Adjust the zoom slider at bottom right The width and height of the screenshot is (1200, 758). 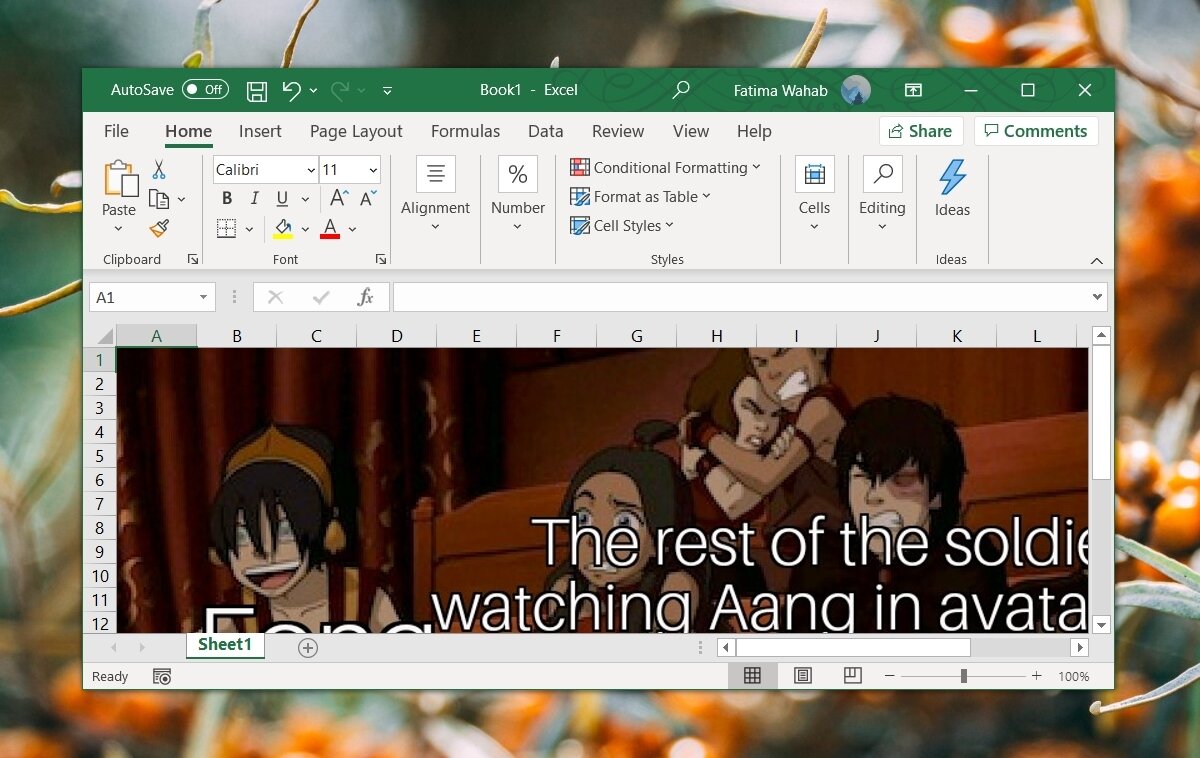962,676
